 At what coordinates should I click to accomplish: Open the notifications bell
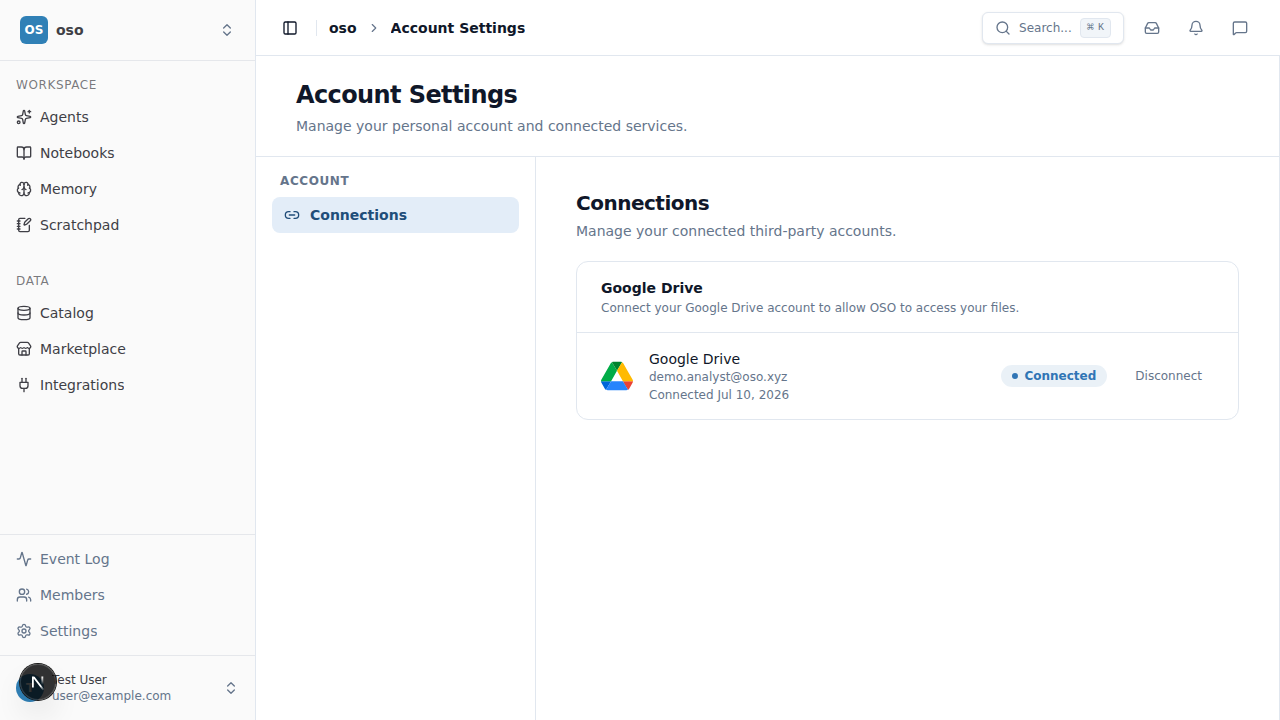click(x=1196, y=28)
